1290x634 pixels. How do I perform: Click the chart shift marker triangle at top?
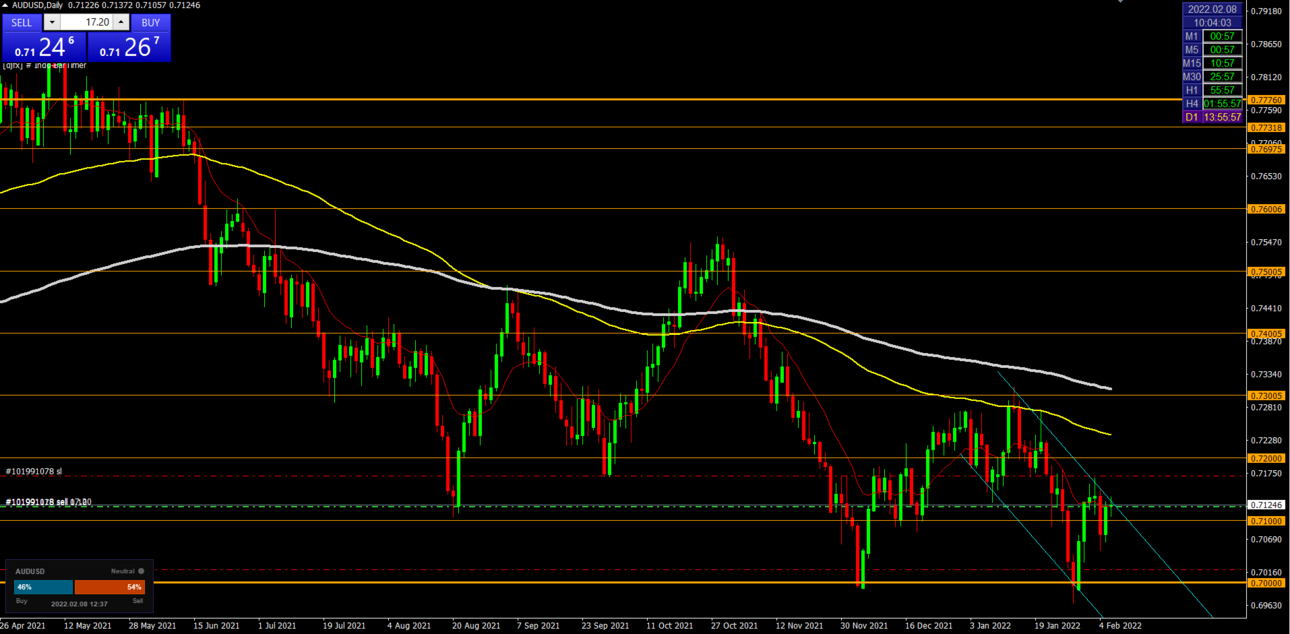[1119, 2]
